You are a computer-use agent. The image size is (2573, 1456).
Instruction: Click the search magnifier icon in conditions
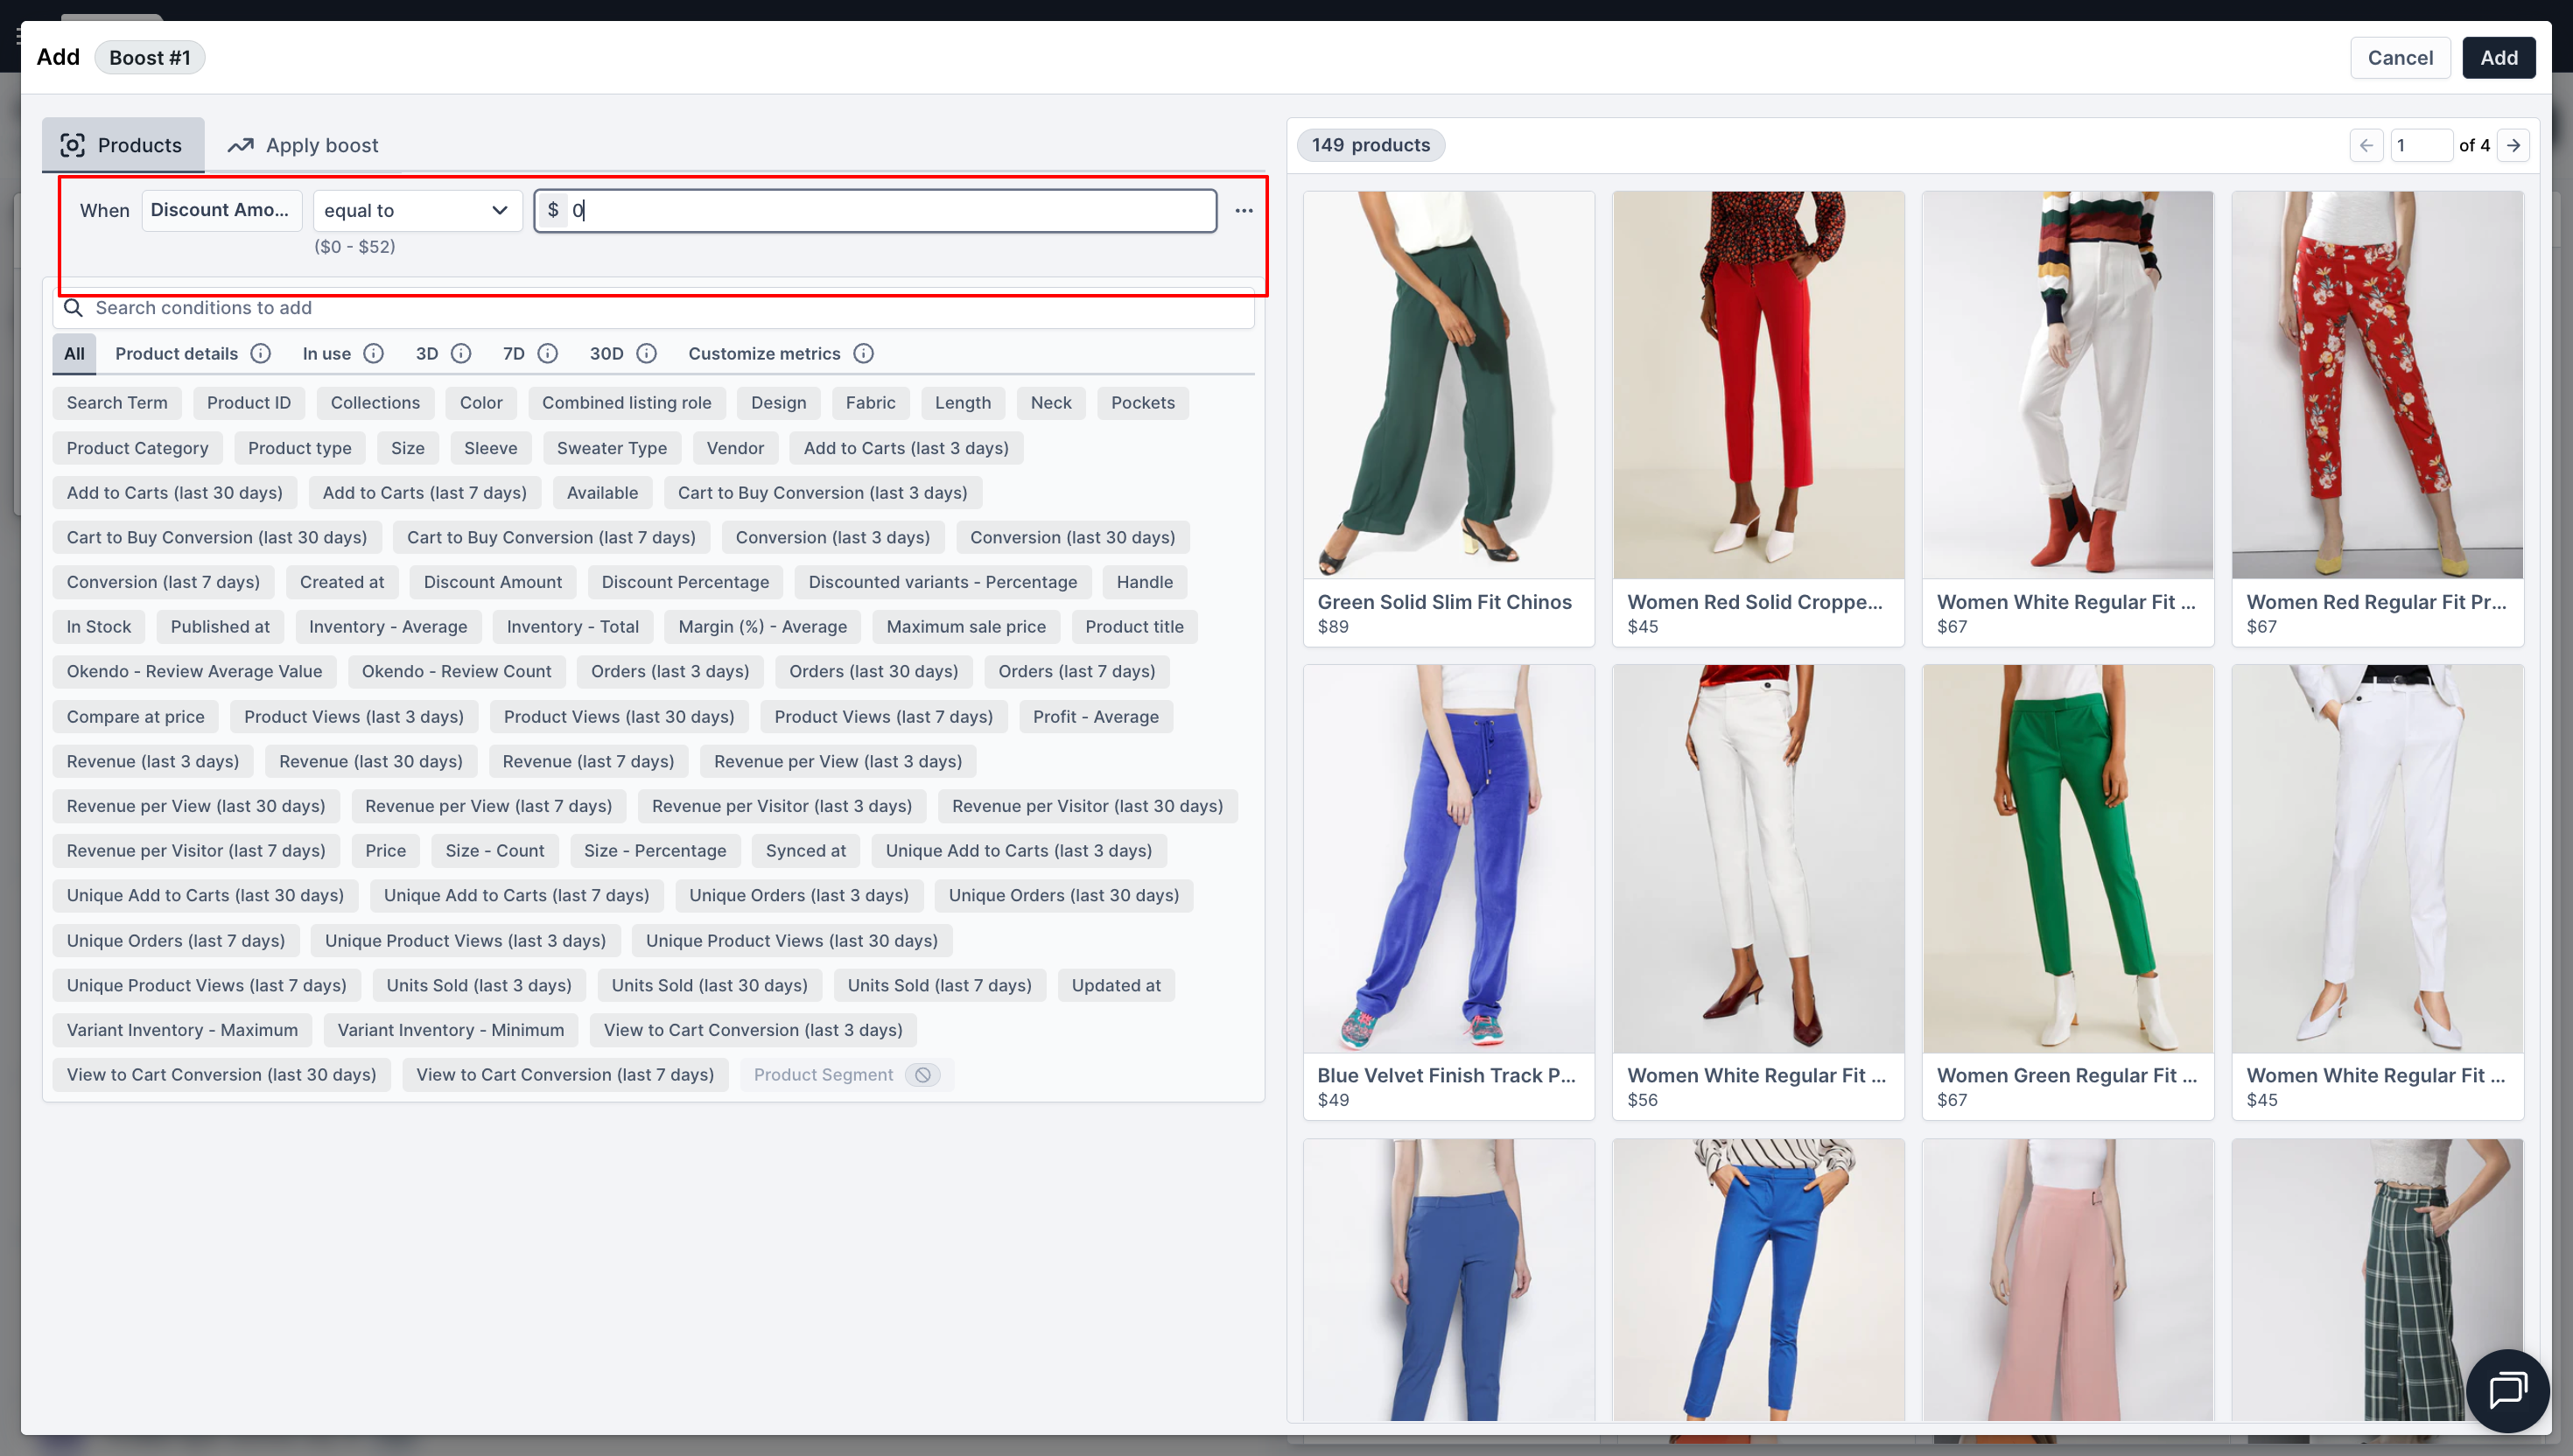(x=73, y=308)
